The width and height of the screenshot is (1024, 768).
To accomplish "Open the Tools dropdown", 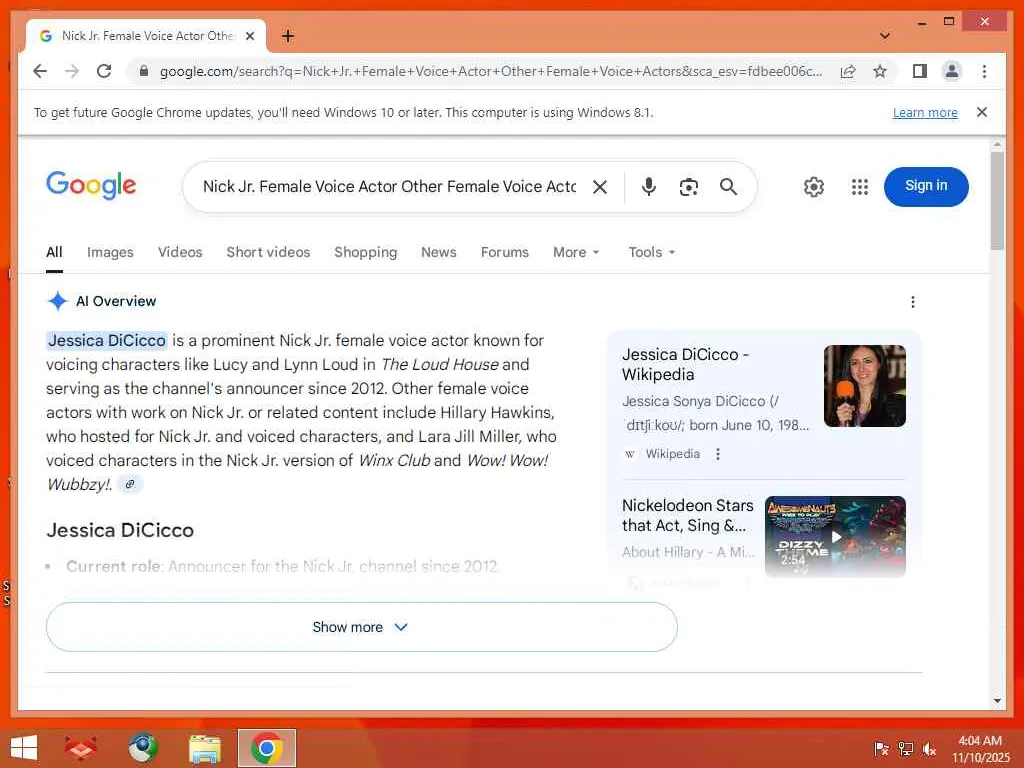I will pos(651,252).
